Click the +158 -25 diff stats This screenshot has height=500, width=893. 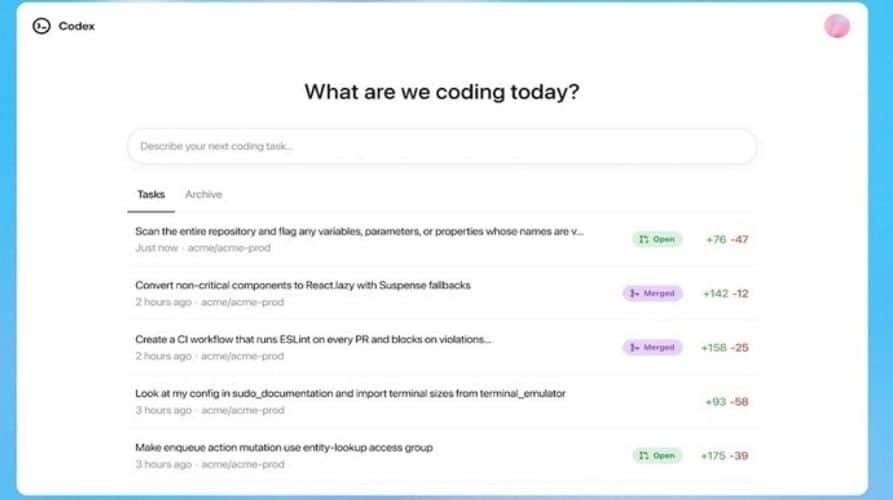(726, 348)
